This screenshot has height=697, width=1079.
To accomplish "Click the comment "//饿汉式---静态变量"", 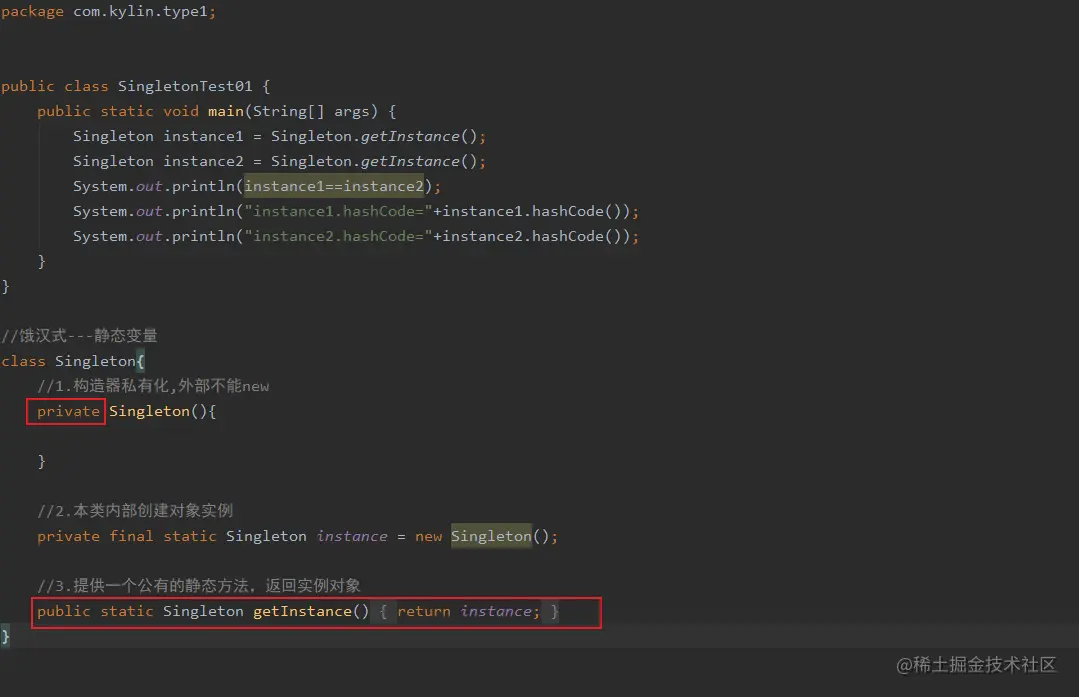I will [x=79, y=336].
